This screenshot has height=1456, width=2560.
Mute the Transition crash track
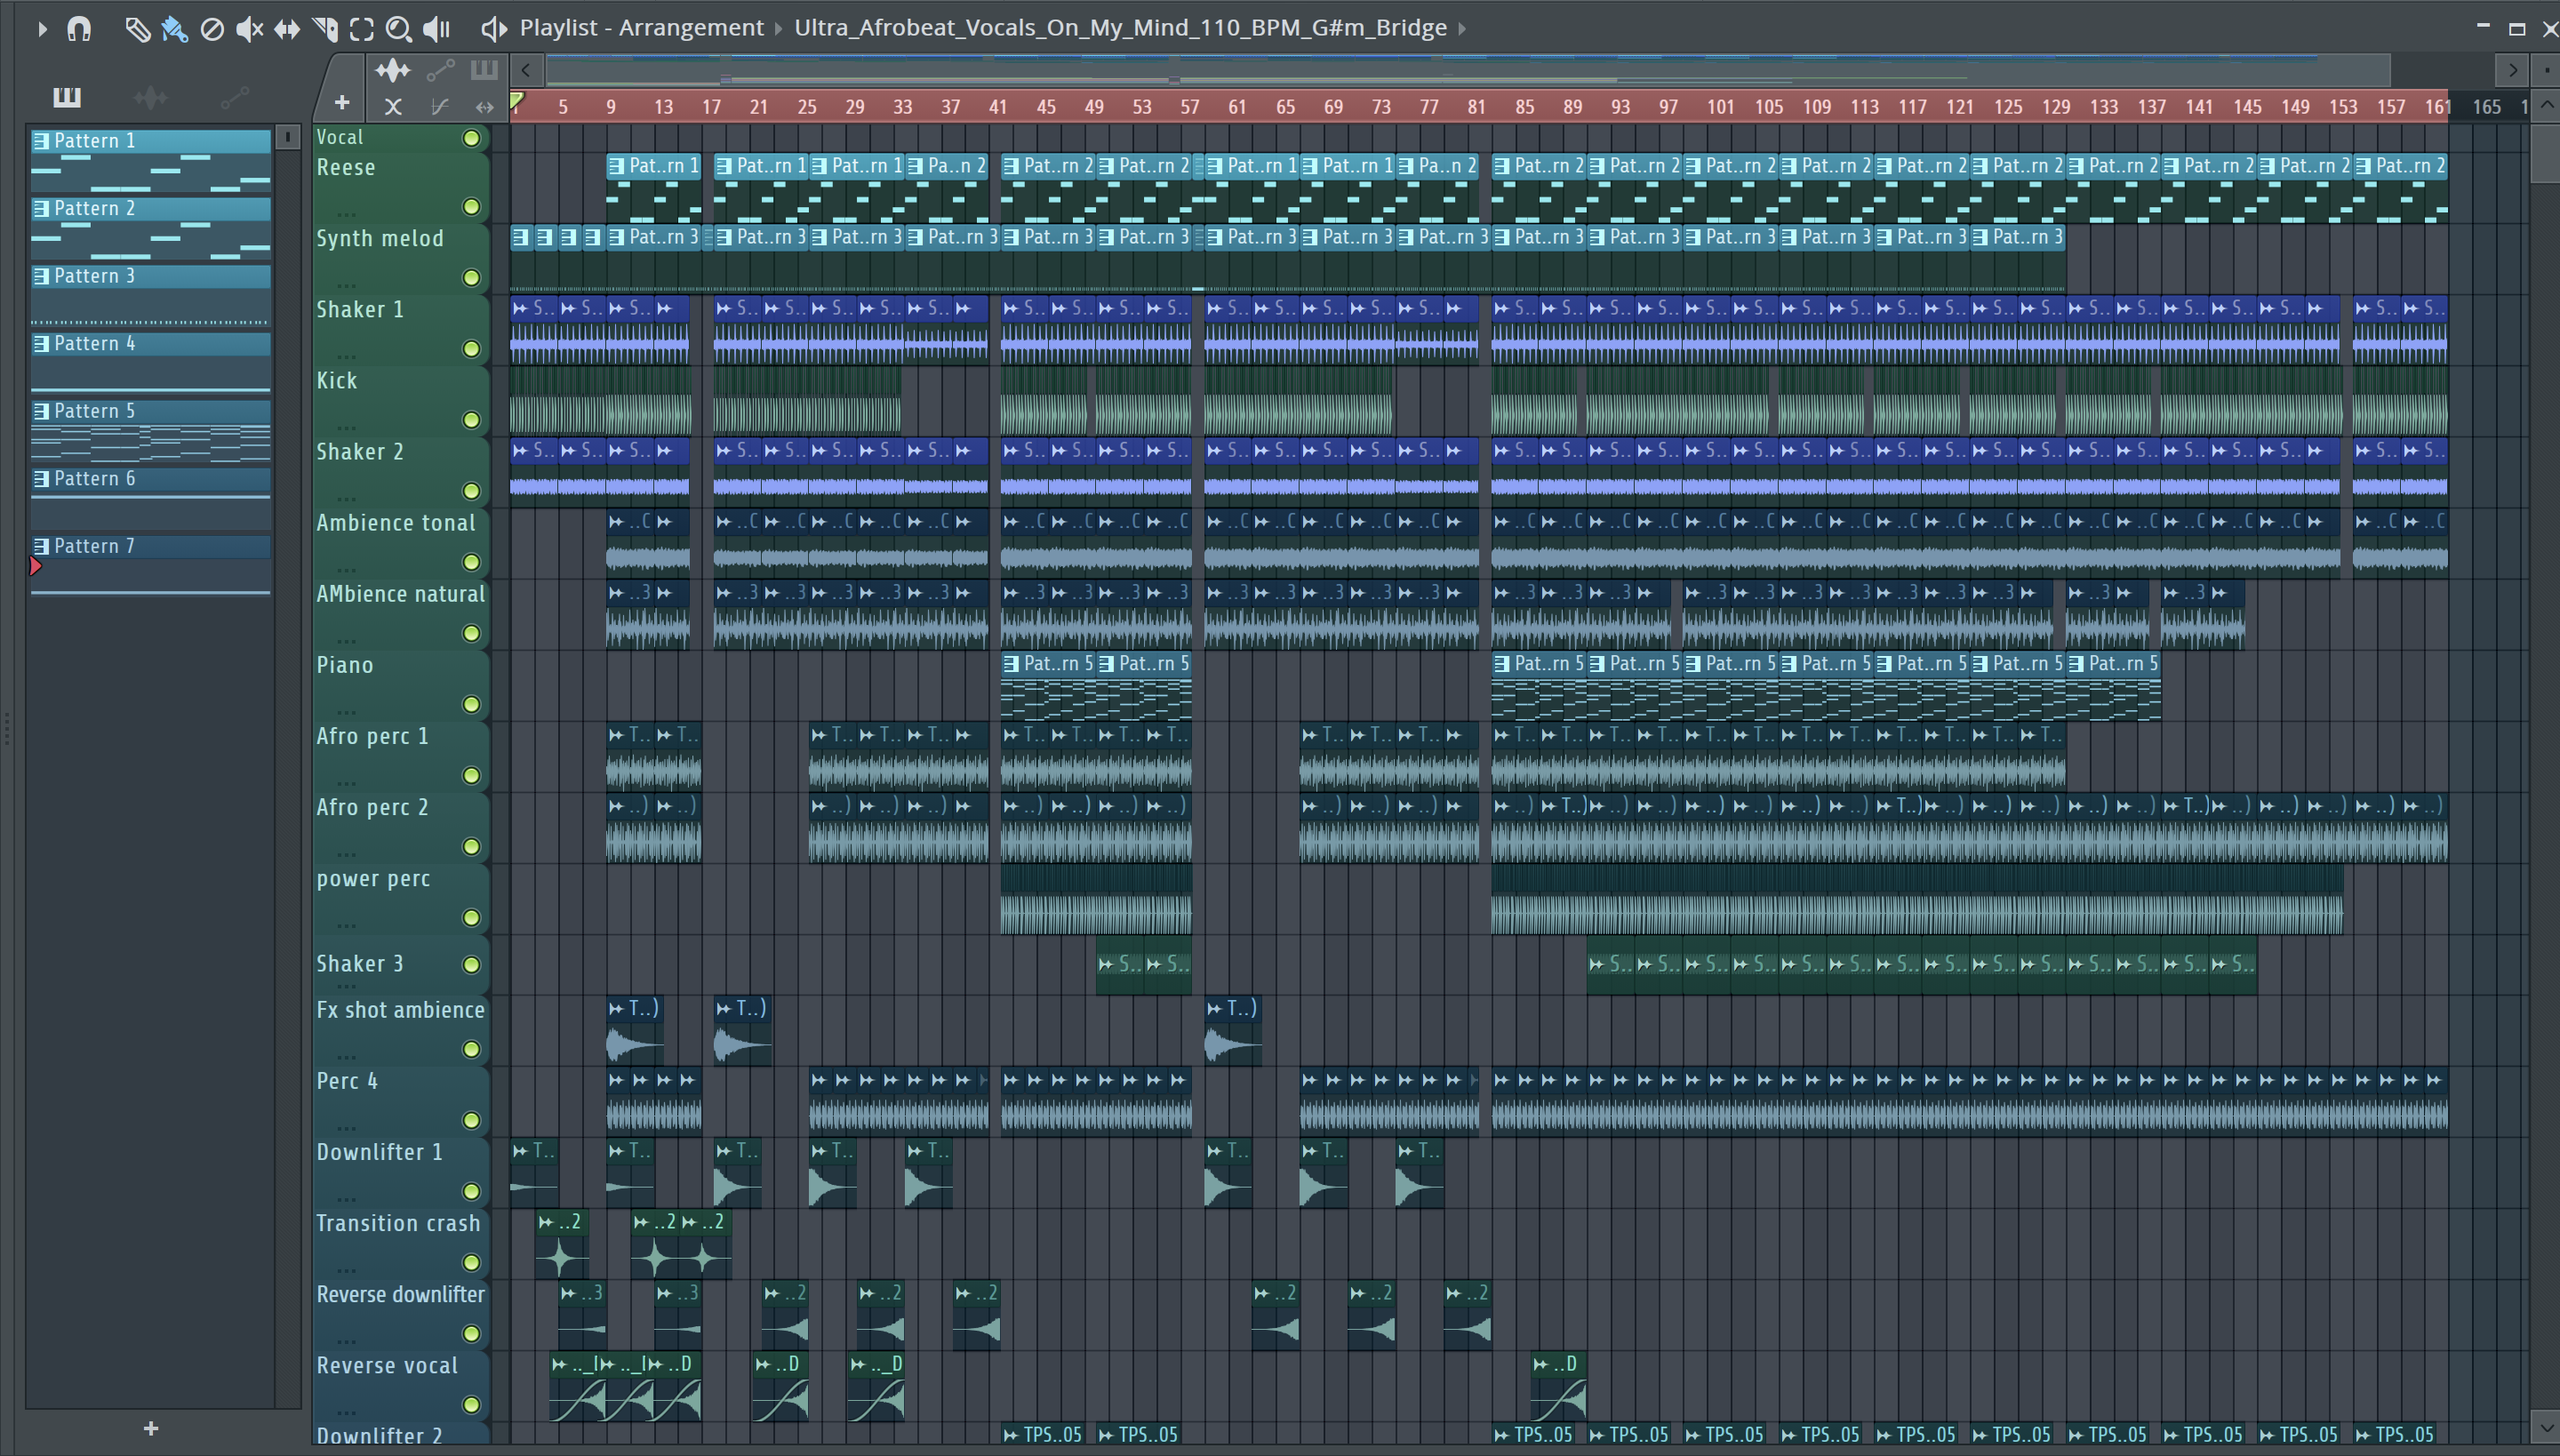(x=471, y=1263)
